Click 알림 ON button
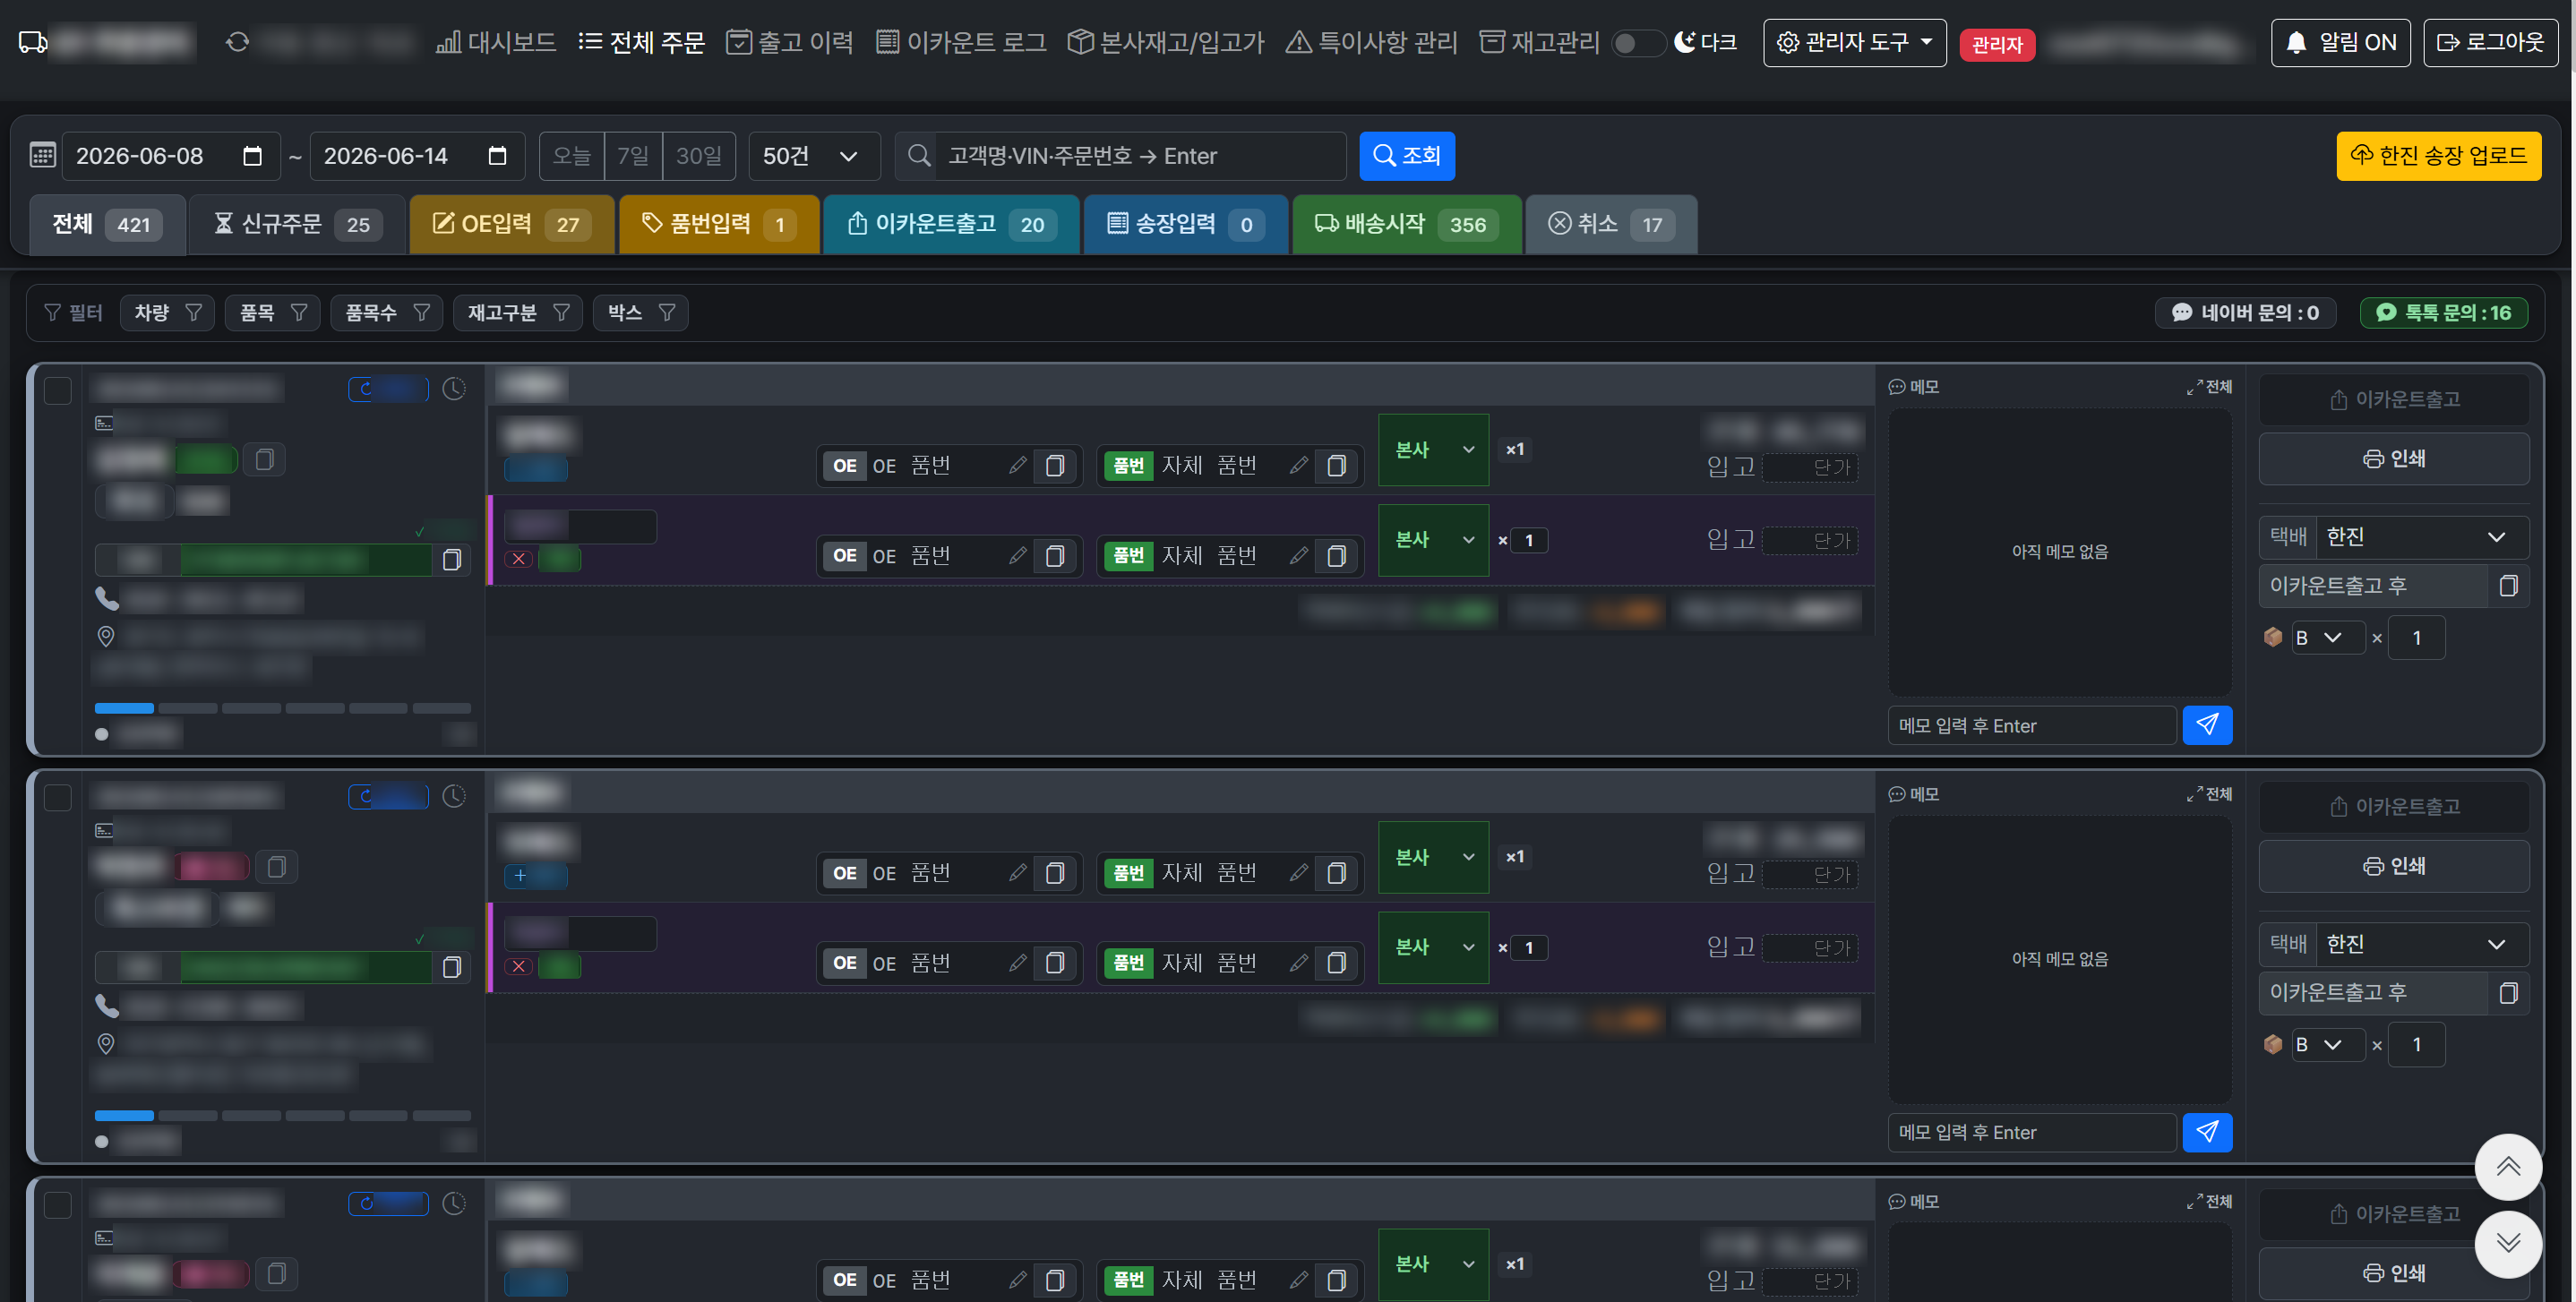This screenshot has width=2576, height=1302. click(2340, 43)
